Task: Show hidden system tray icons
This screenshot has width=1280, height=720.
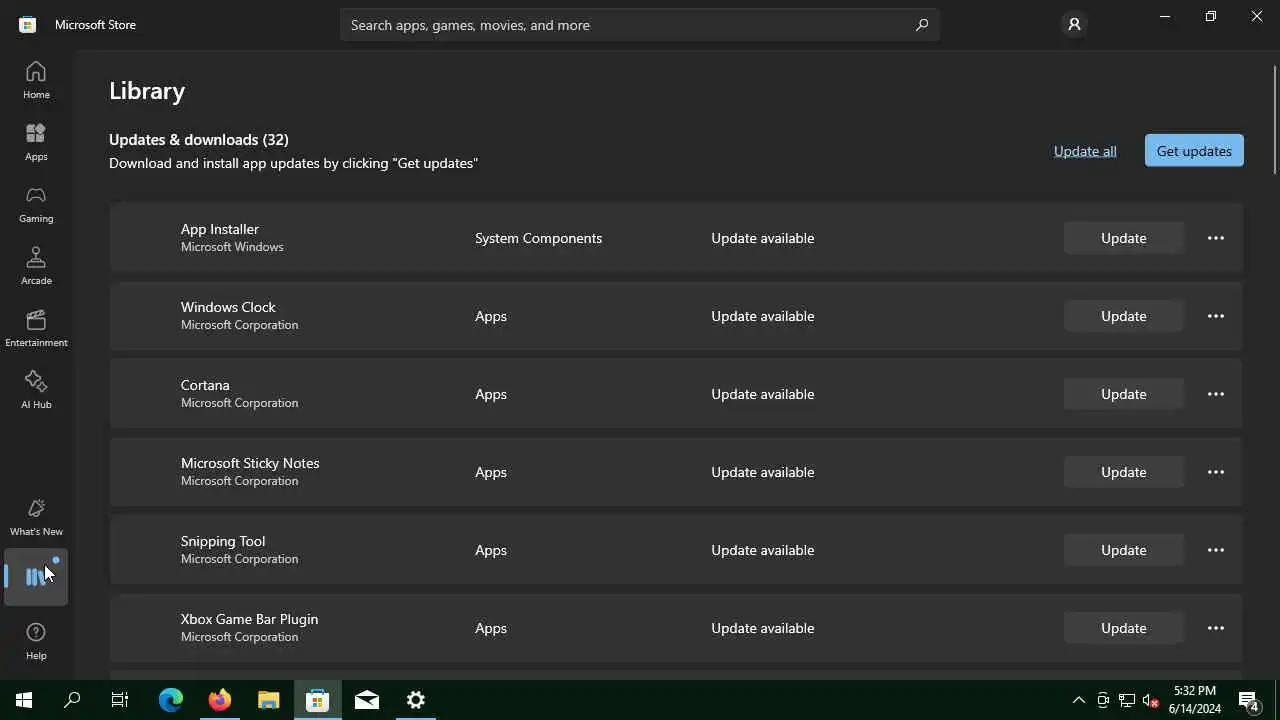Action: pyautogui.click(x=1078, y=700)
